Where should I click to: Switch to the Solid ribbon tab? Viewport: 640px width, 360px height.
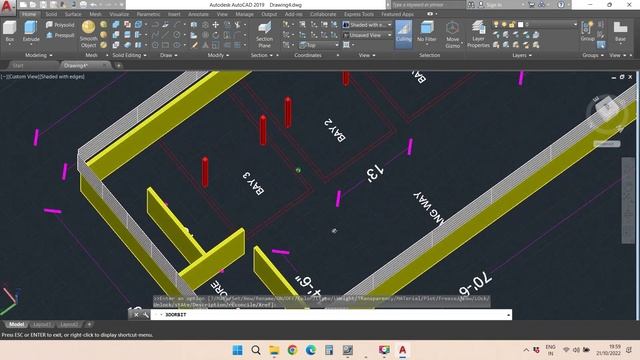click(x=51, y=14)
